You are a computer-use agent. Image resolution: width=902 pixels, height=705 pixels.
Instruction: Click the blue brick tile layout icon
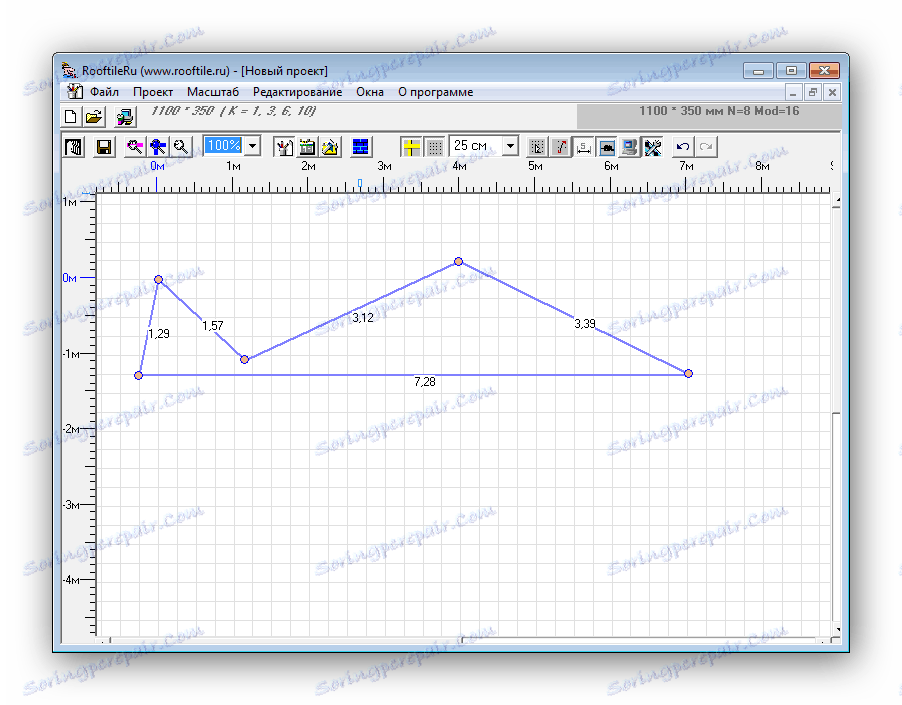tap(361, 147)
